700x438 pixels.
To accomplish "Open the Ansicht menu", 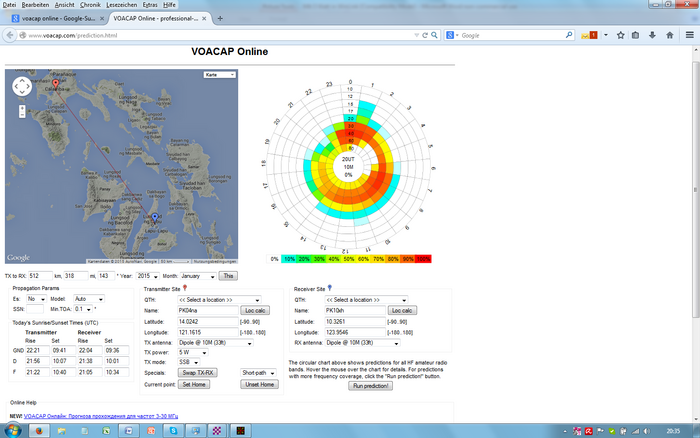I will (x=64, y=5).
